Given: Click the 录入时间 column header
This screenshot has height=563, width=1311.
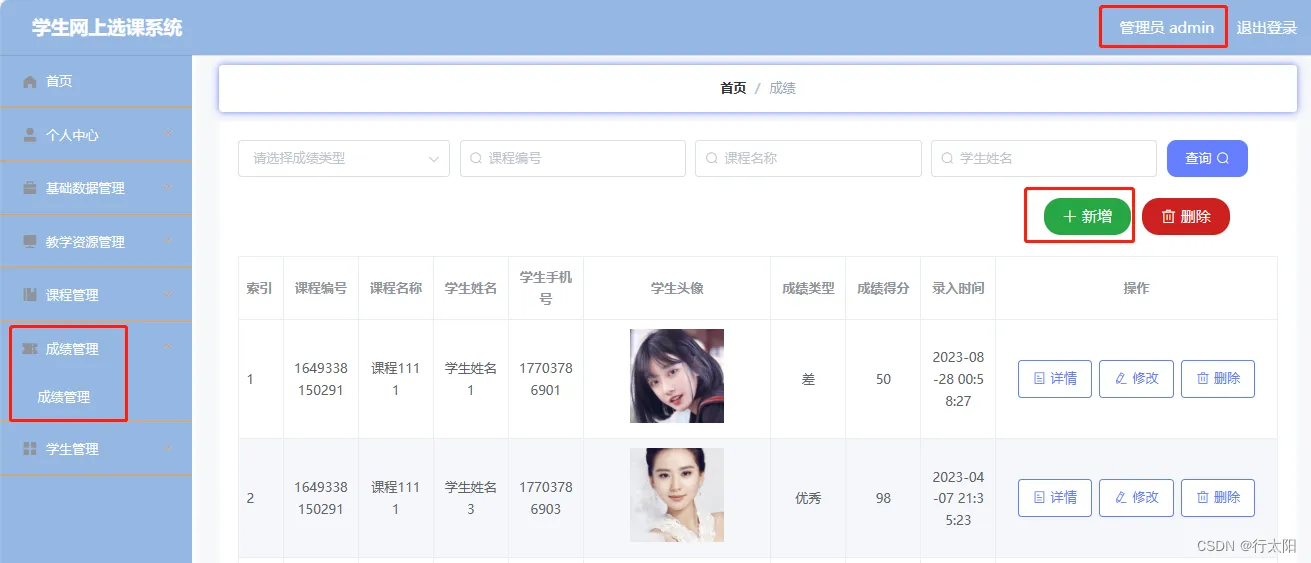Looking at the screenshot, I should pos(958,288).
